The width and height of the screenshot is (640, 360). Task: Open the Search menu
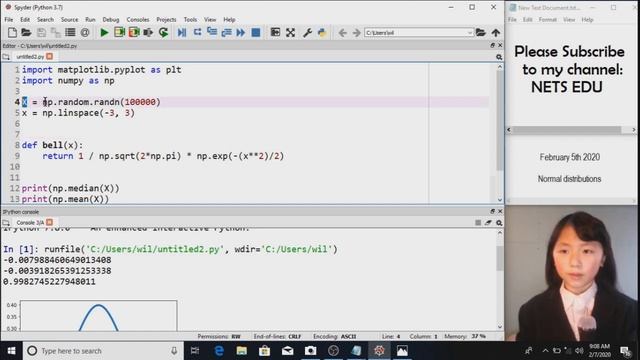pyautogui.click(x=45, y=20)
